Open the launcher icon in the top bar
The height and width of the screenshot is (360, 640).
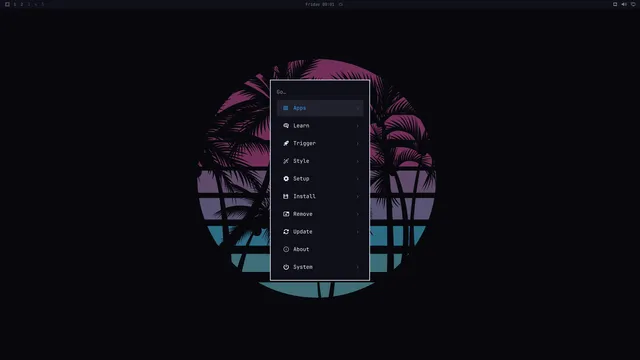7,4
